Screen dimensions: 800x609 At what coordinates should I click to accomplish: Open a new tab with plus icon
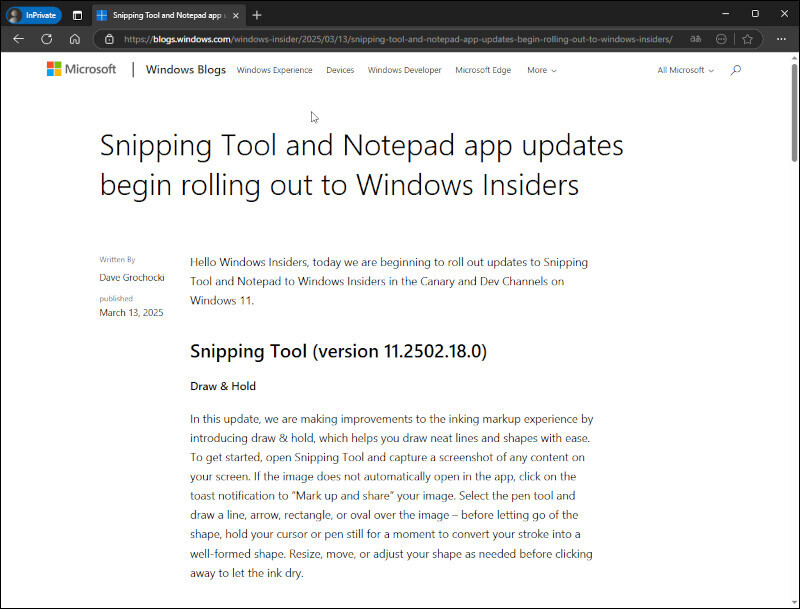pyautogui.click(x=257, y=15)
